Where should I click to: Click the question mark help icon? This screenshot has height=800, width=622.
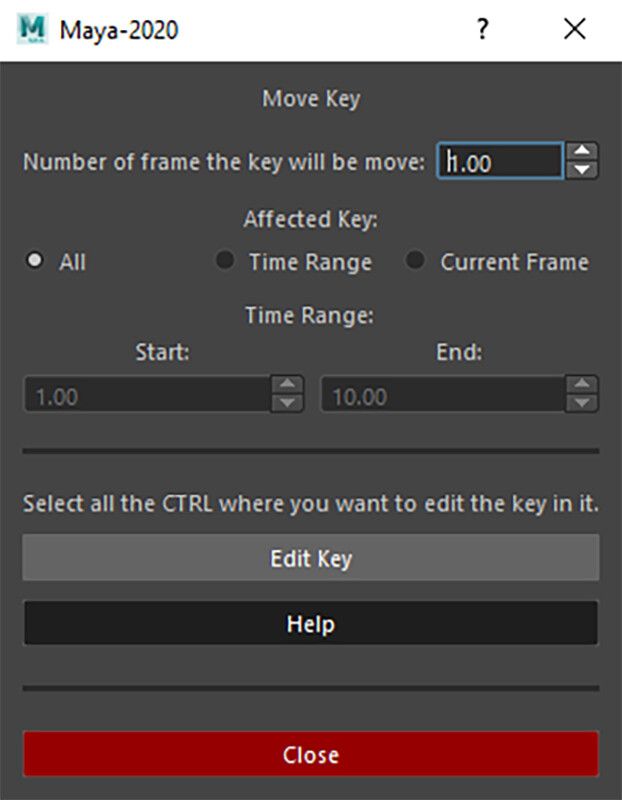pyautogui.click(x=483, y=30)
